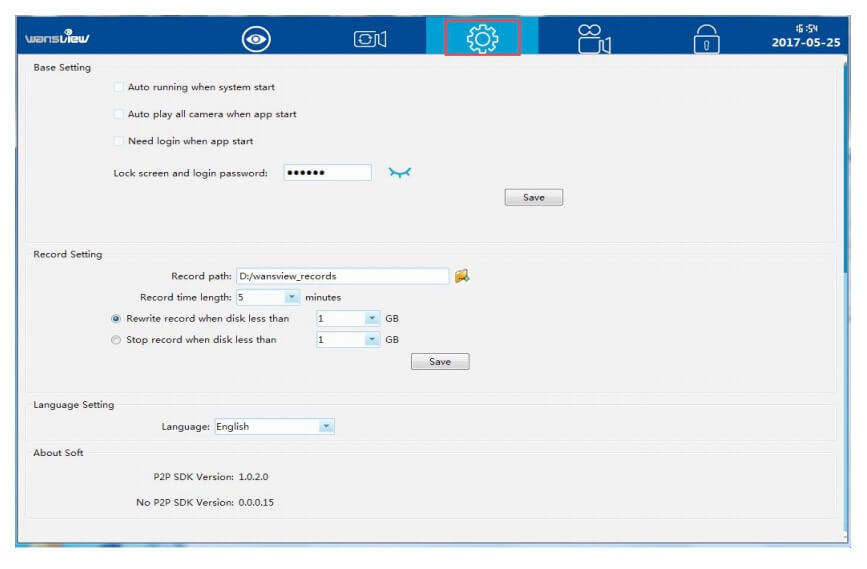Click the 2017-05-25 date display
867x569 pixels.
pyautogui.click(x=806, y=43)
